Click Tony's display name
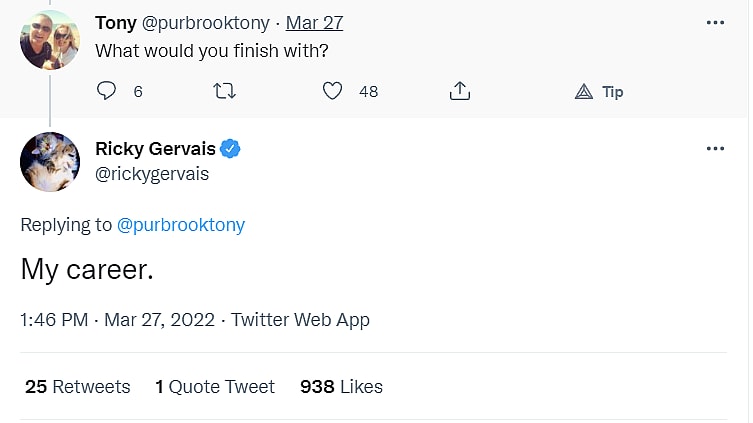Image resolution: width=753 pixels, height=423 pixels. click(x=116, y=22)
